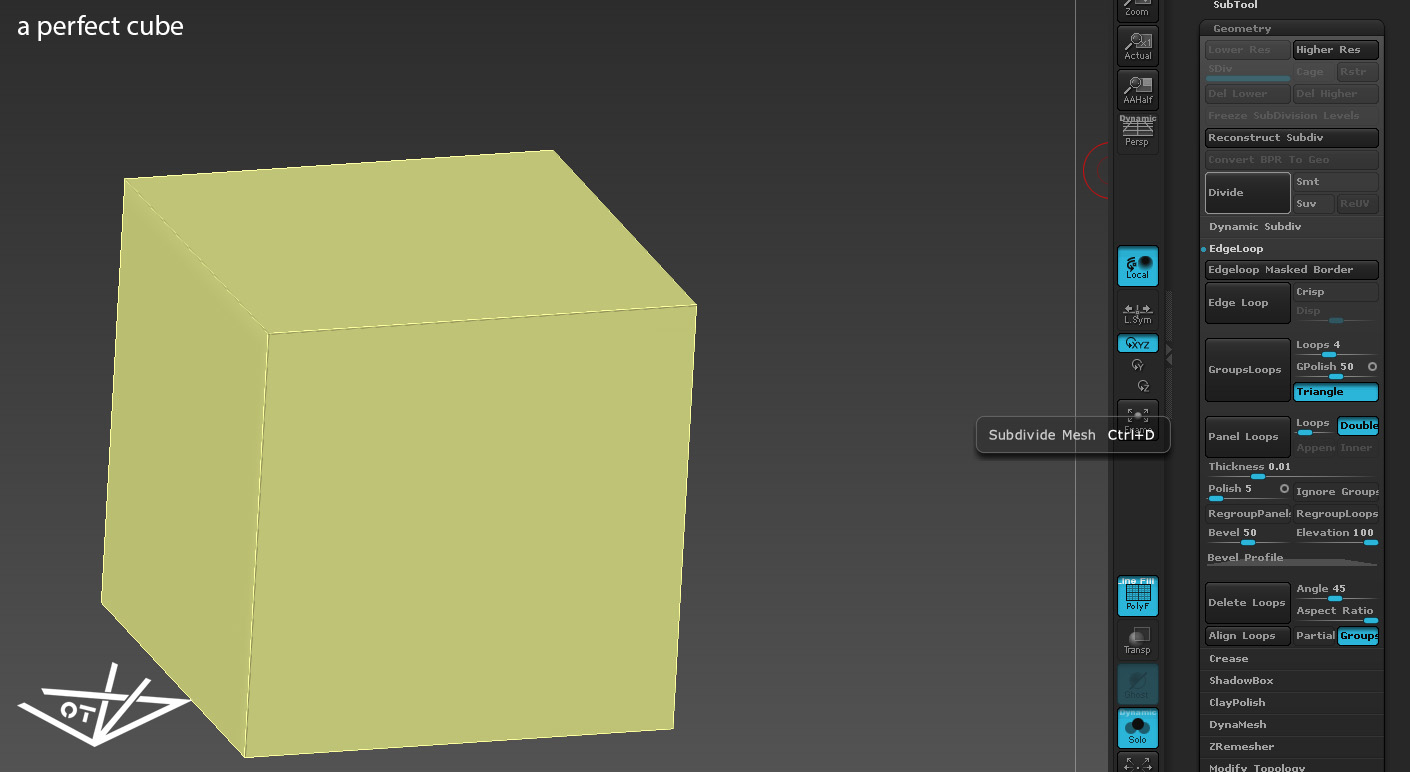Expand the Crease section
The height and width of the screenshot is (772, 1410).
[1228, 659]
